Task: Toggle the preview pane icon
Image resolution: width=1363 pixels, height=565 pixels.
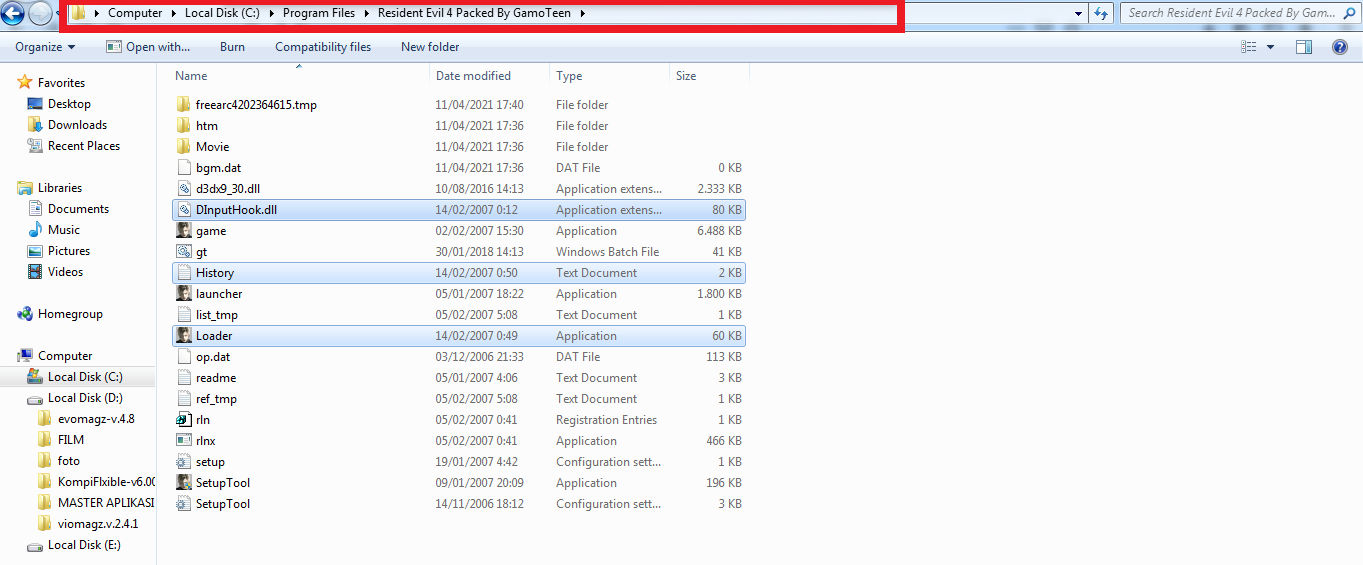Action: pyautogui.click(x=1304, y=47)
